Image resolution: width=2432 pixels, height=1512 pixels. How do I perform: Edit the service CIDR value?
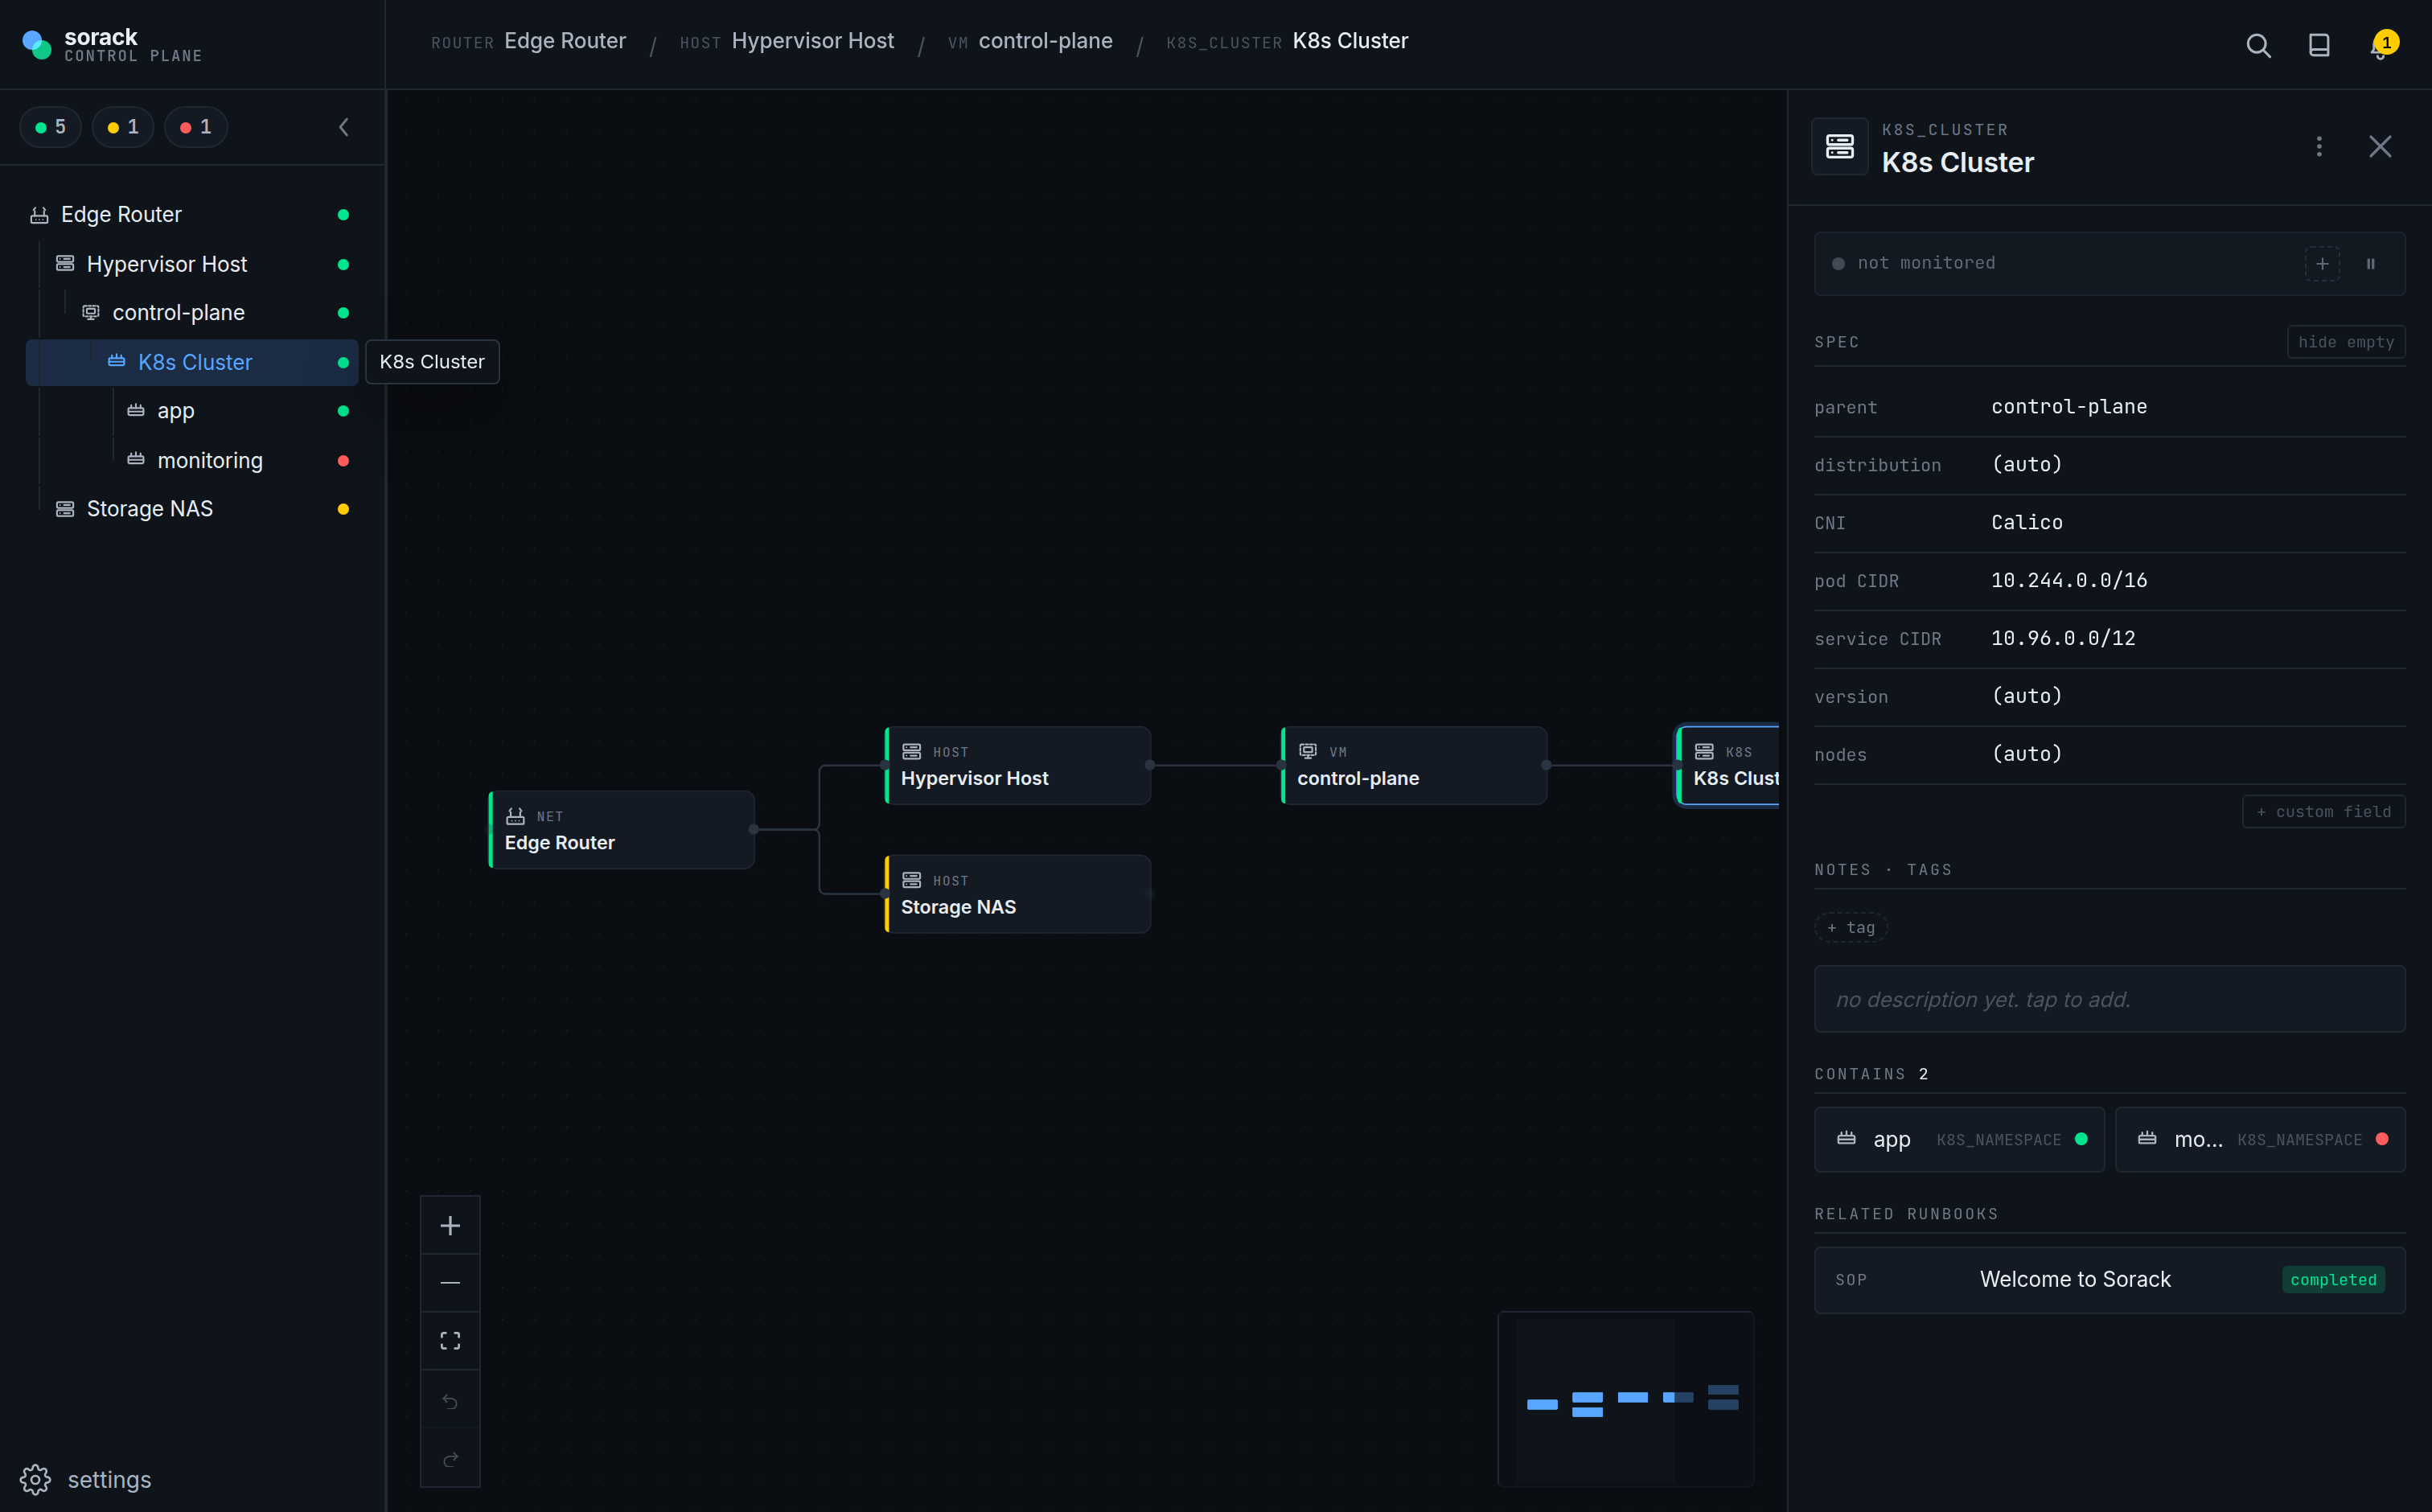coord(2063,638)
